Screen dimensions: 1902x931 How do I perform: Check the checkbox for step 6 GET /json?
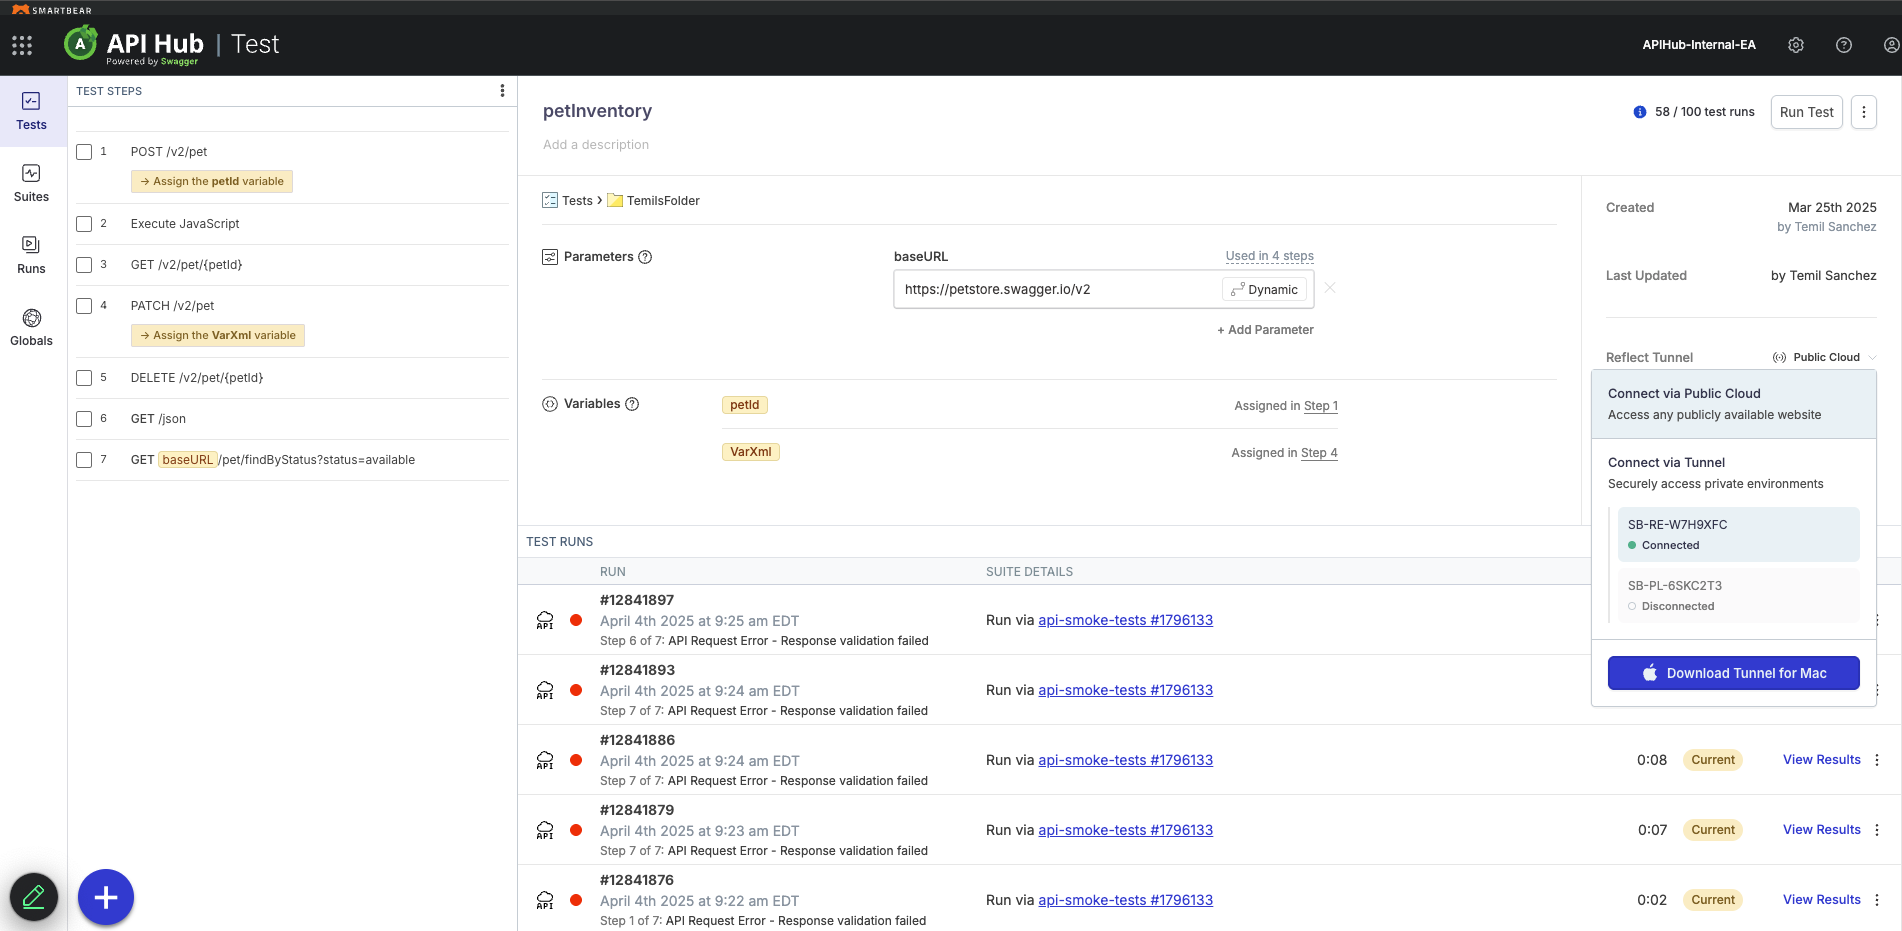(84, 418)
